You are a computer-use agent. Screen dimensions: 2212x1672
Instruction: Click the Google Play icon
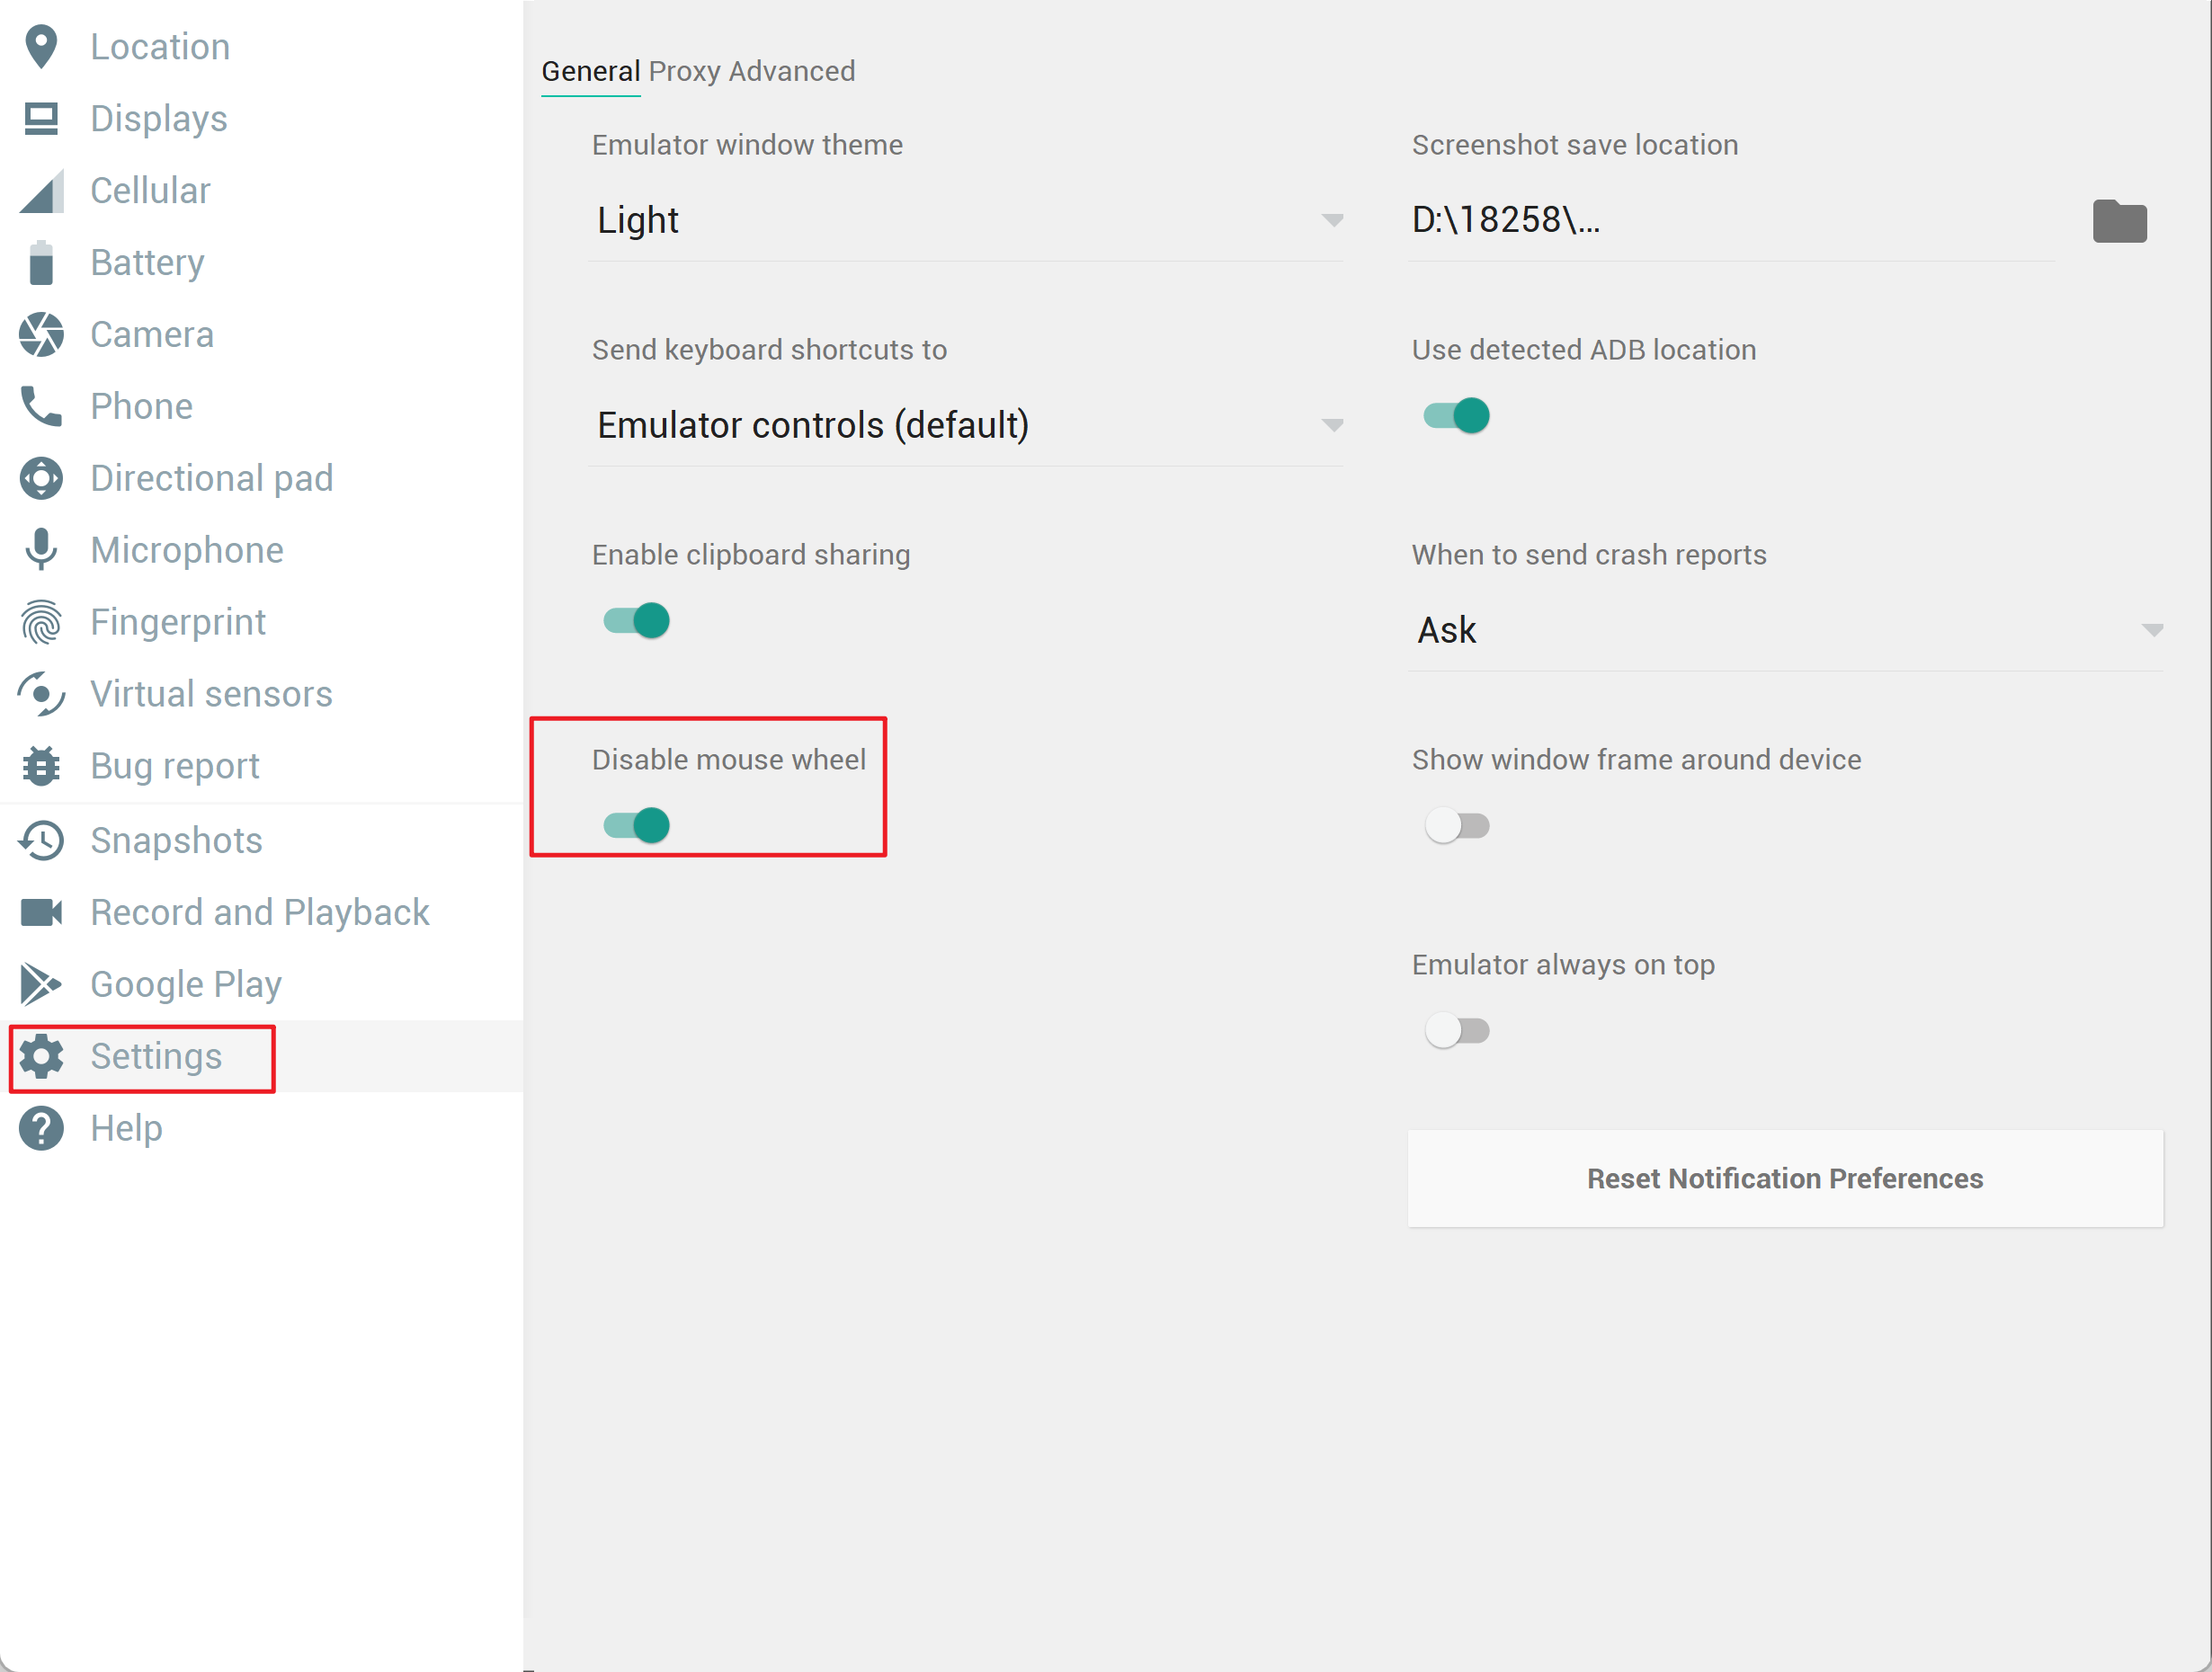tap(41, 985)
